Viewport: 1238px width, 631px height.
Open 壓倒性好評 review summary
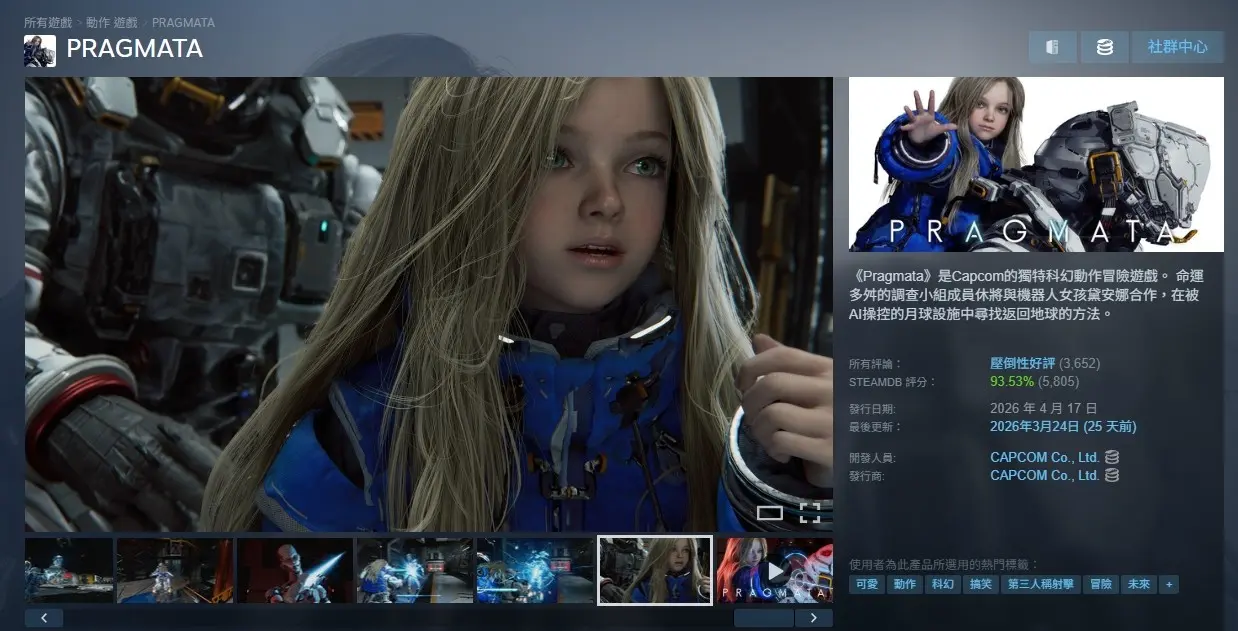point(1023,363)
